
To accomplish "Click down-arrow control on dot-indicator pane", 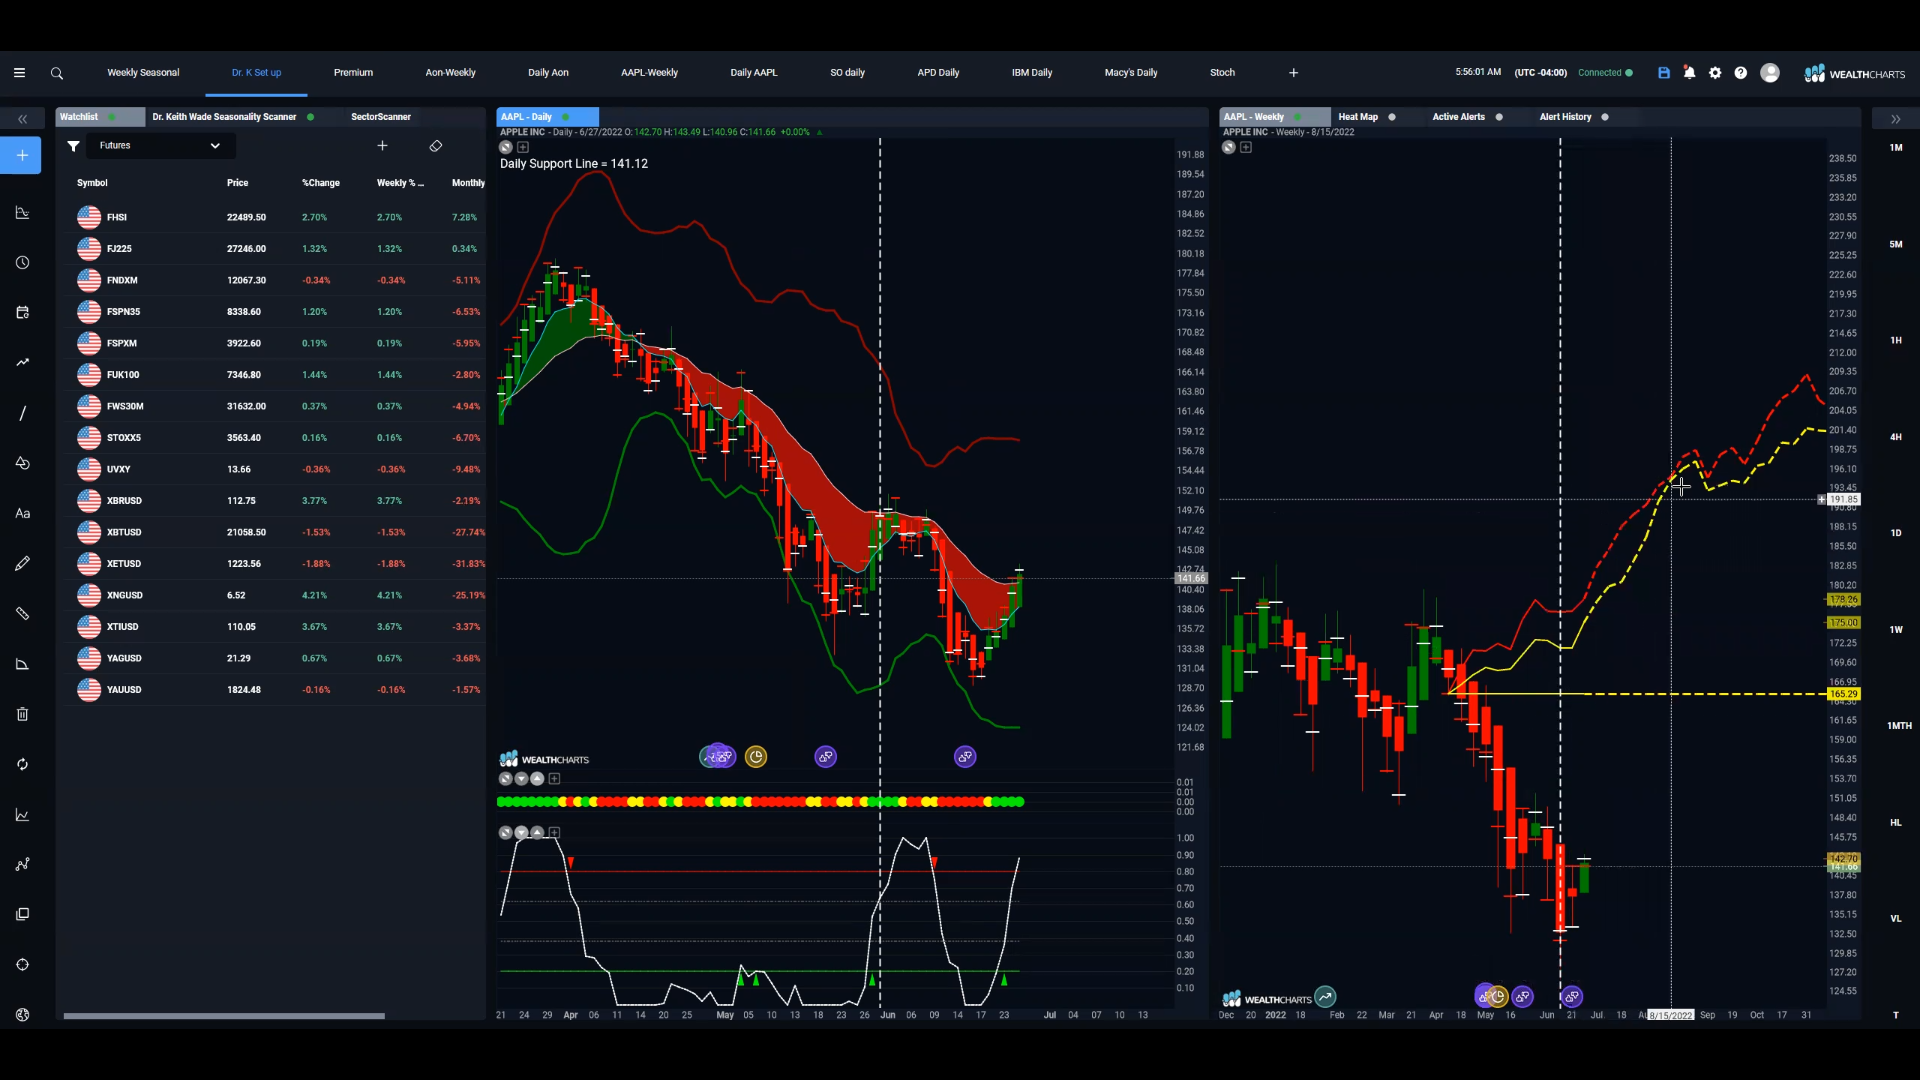I will [x=522, y=779].
